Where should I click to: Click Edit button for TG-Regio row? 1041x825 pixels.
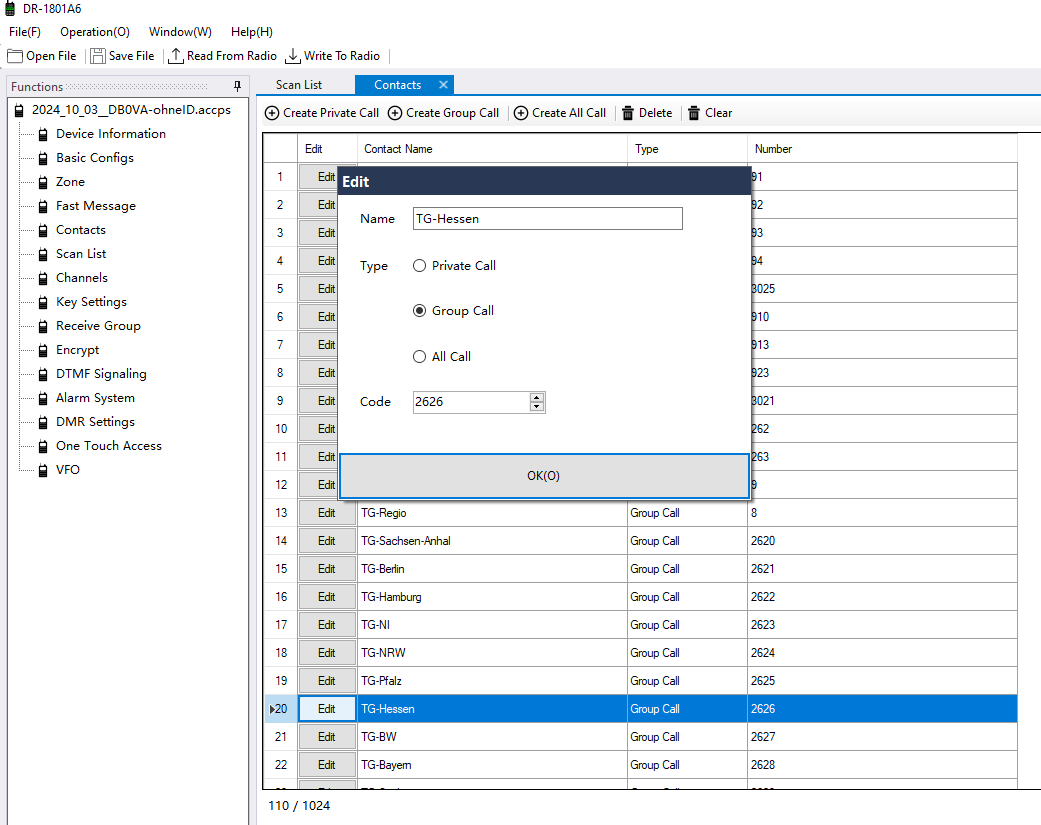tap(327, 513)
